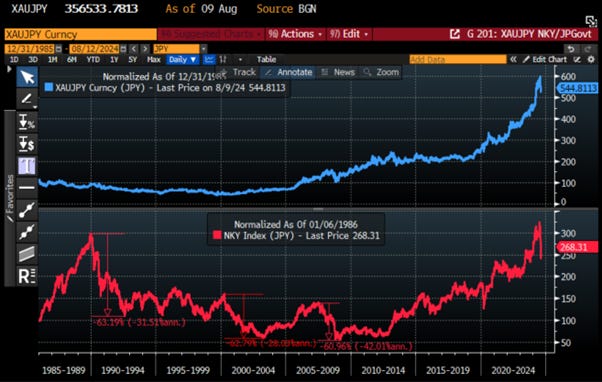Click the G 201: XAUJPY NKY/JPGovt title
Screen dimensions: 602x382
(529, 34)
